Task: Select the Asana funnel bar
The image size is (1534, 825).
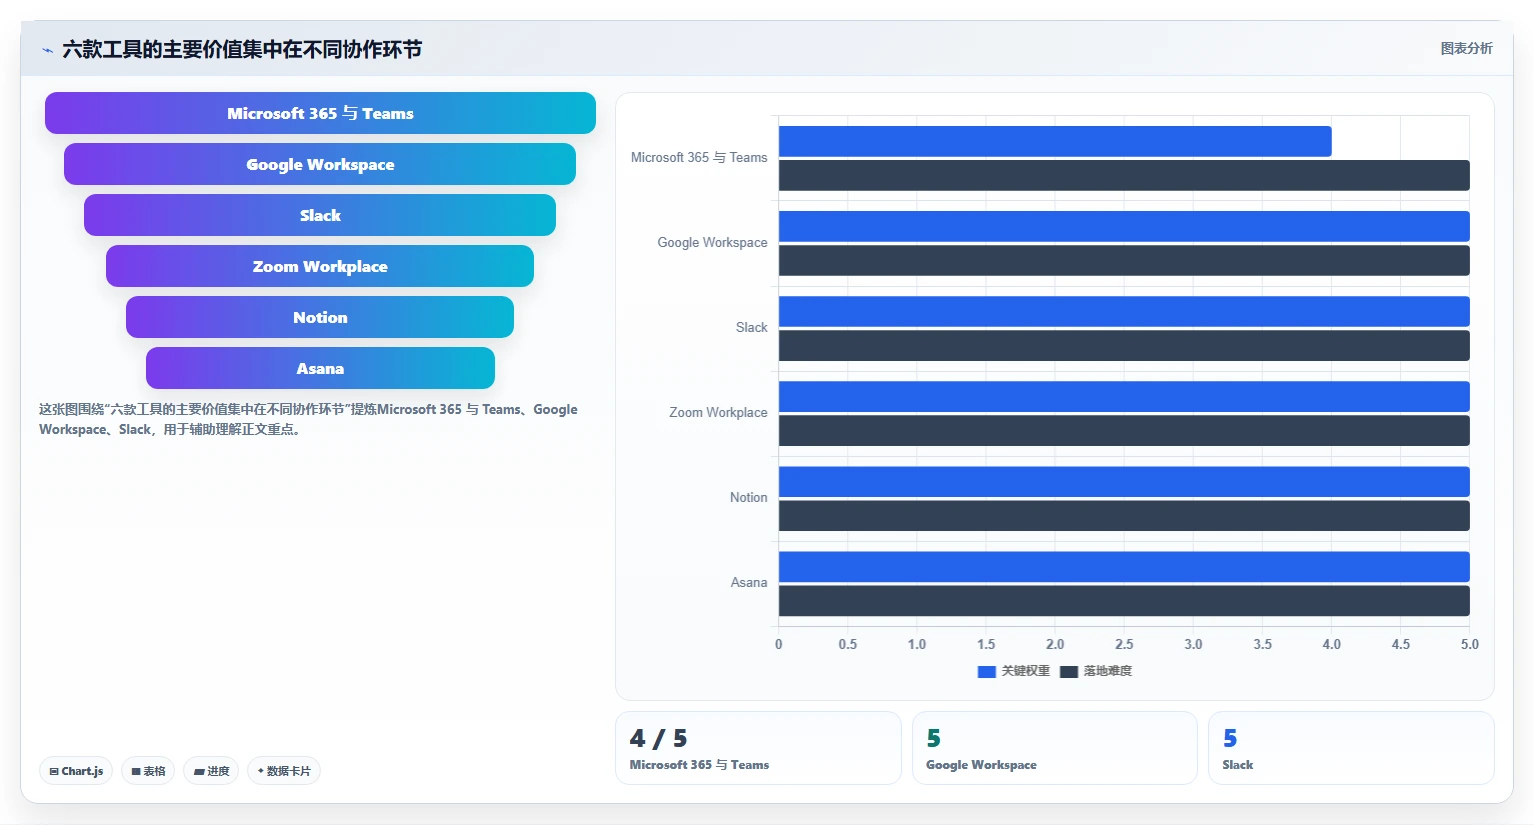Action: (x=320, y=368)
